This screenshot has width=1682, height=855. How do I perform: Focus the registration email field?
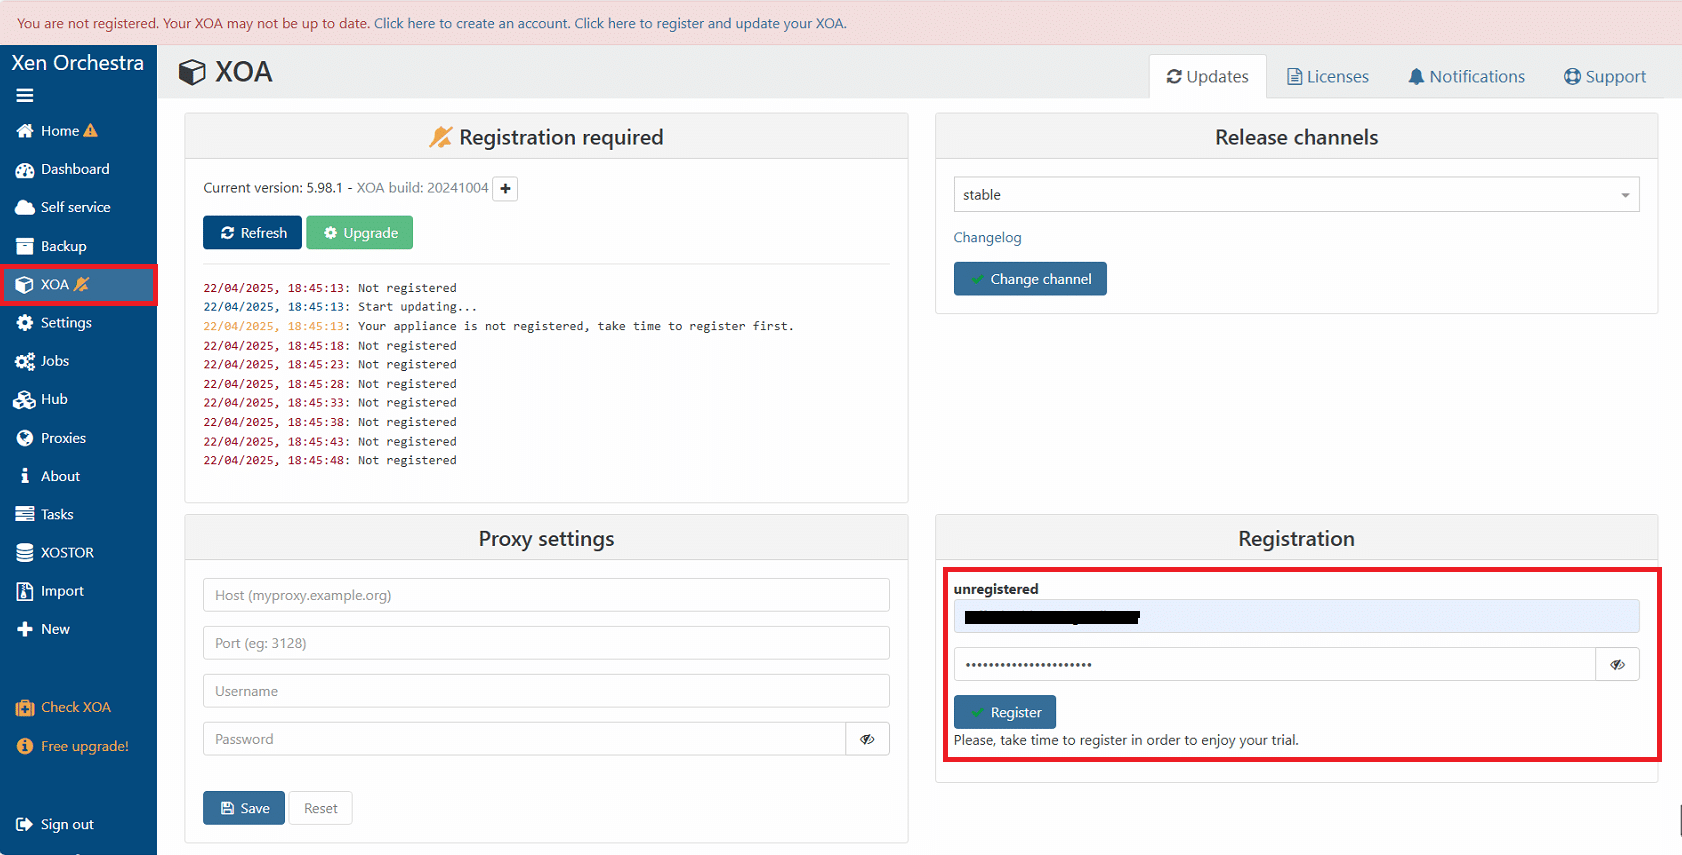(x=1296, y=616)
